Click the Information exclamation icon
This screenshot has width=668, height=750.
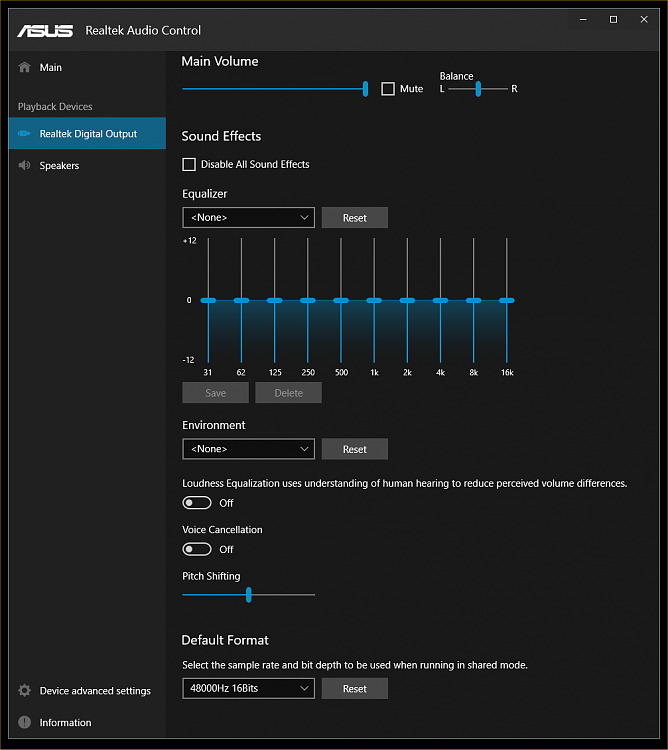24,722
